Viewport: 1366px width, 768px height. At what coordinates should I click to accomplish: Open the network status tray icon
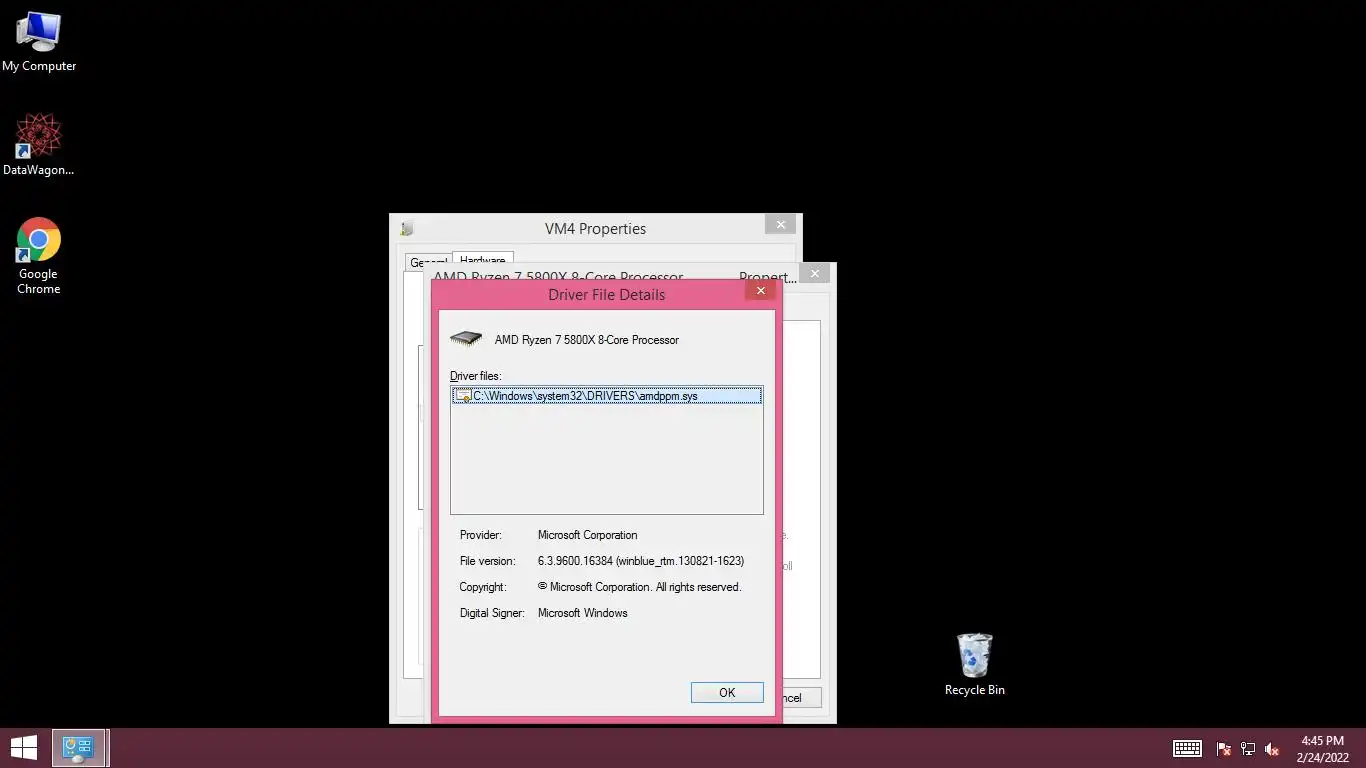(1248, 748)
